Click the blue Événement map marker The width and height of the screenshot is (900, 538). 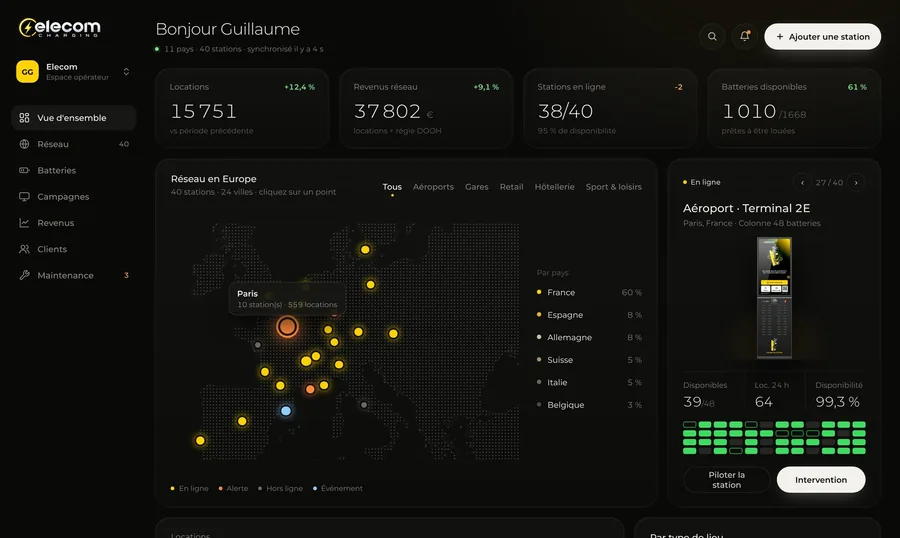(x=286, y=411)
